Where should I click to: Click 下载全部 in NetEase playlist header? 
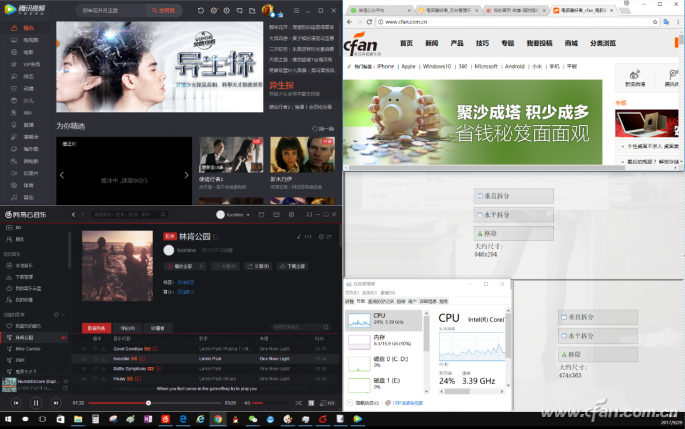point(293,266)
